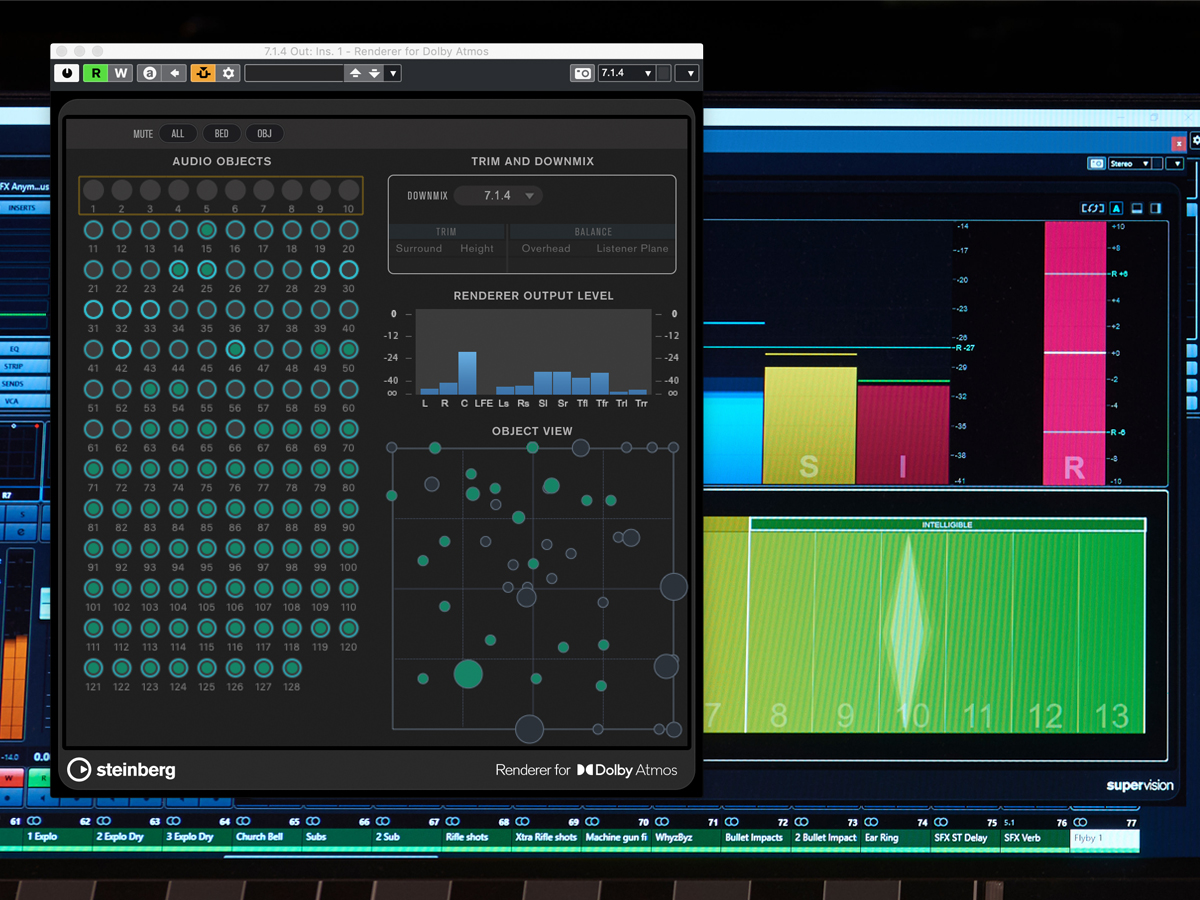This screenshot has width=1200, height=900.
Task: Select the largest green object in Object View
Action: (468, 674)
